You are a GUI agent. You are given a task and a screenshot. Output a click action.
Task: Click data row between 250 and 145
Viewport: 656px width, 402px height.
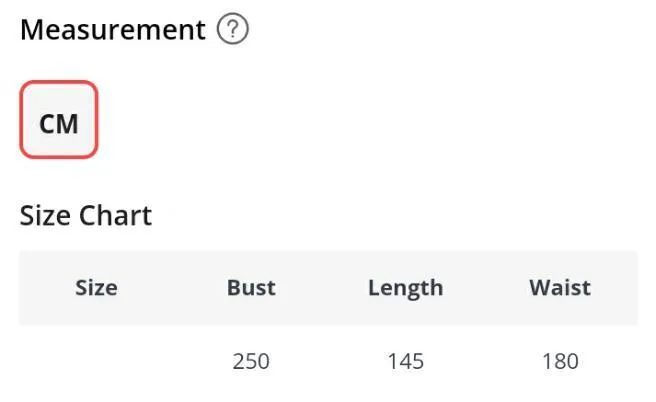click(x=328, y=361)
